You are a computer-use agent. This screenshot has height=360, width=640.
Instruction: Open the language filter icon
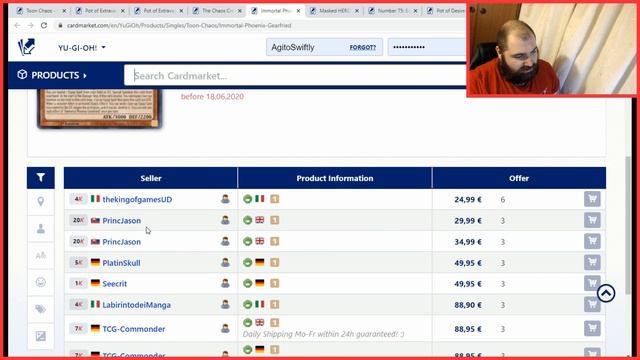click(x=40, y=256)
